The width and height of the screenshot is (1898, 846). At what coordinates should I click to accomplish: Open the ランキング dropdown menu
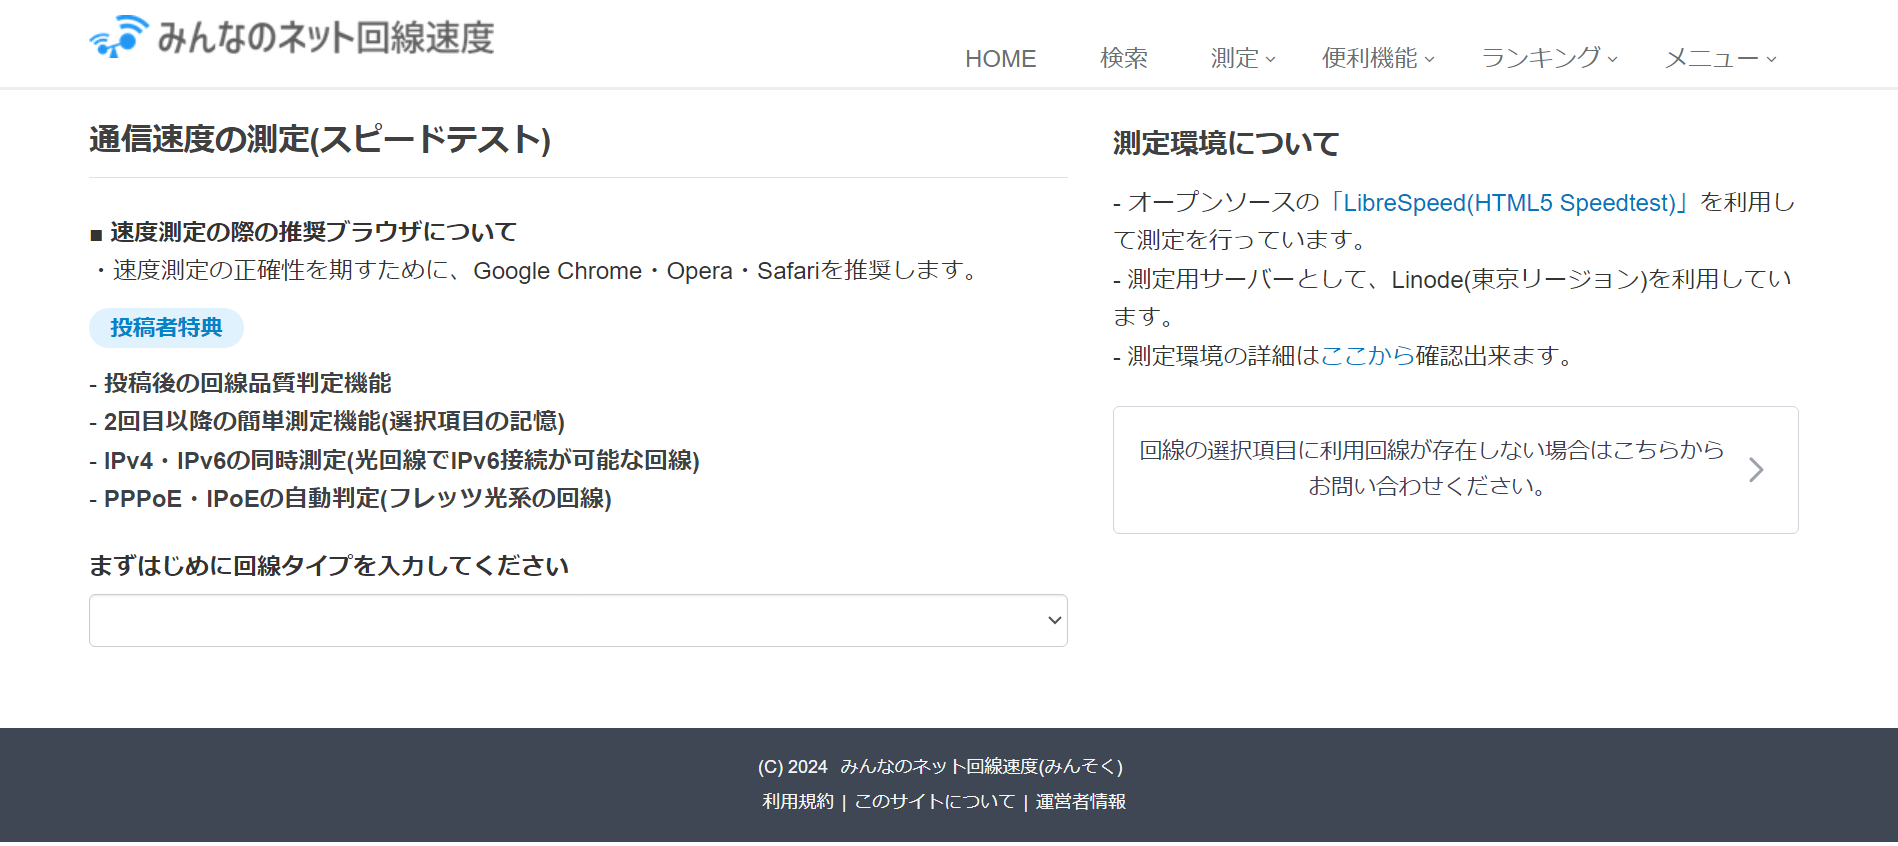pyautogui.click(x=1548, y=59)
